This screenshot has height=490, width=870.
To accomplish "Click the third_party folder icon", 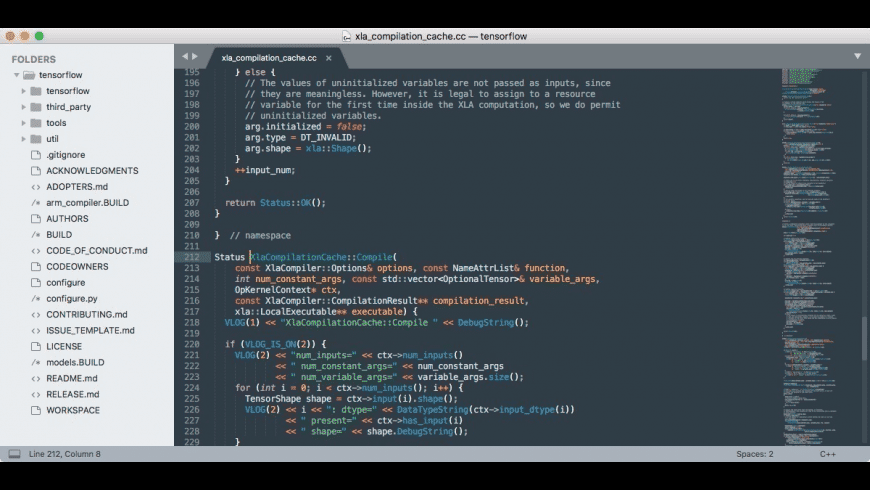I will coord(36,107).
